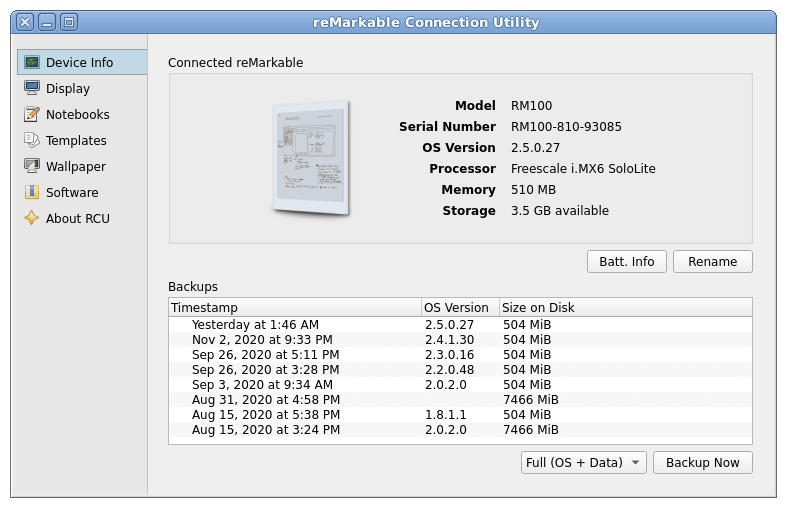Sort backups by OS Version column header

pos(461,307)
